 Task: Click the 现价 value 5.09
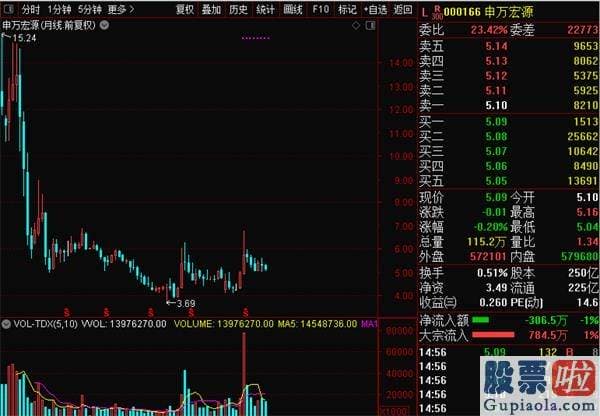click(496, 197)
